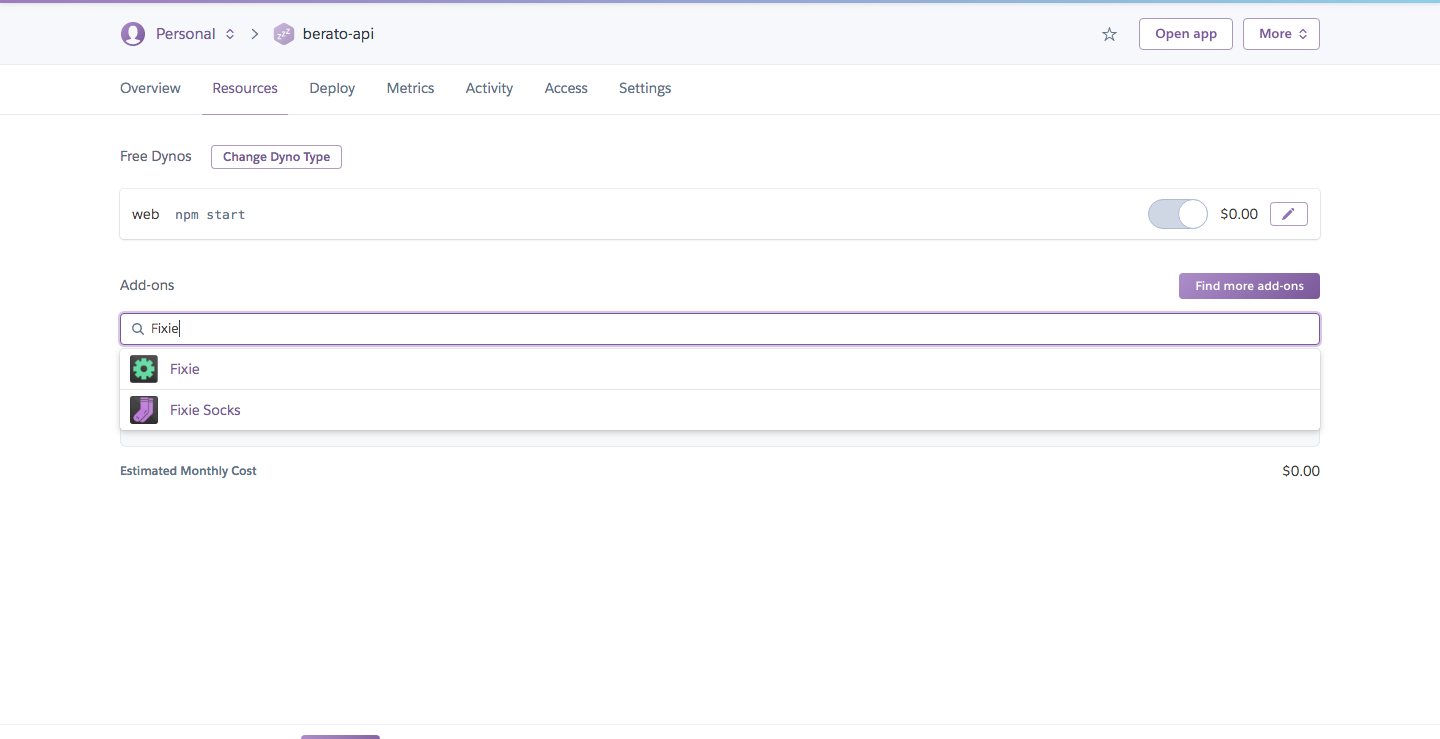The image size is (1440, 739).
Task: Choose Fixie from the add-on suggestions
Action: 720,369
